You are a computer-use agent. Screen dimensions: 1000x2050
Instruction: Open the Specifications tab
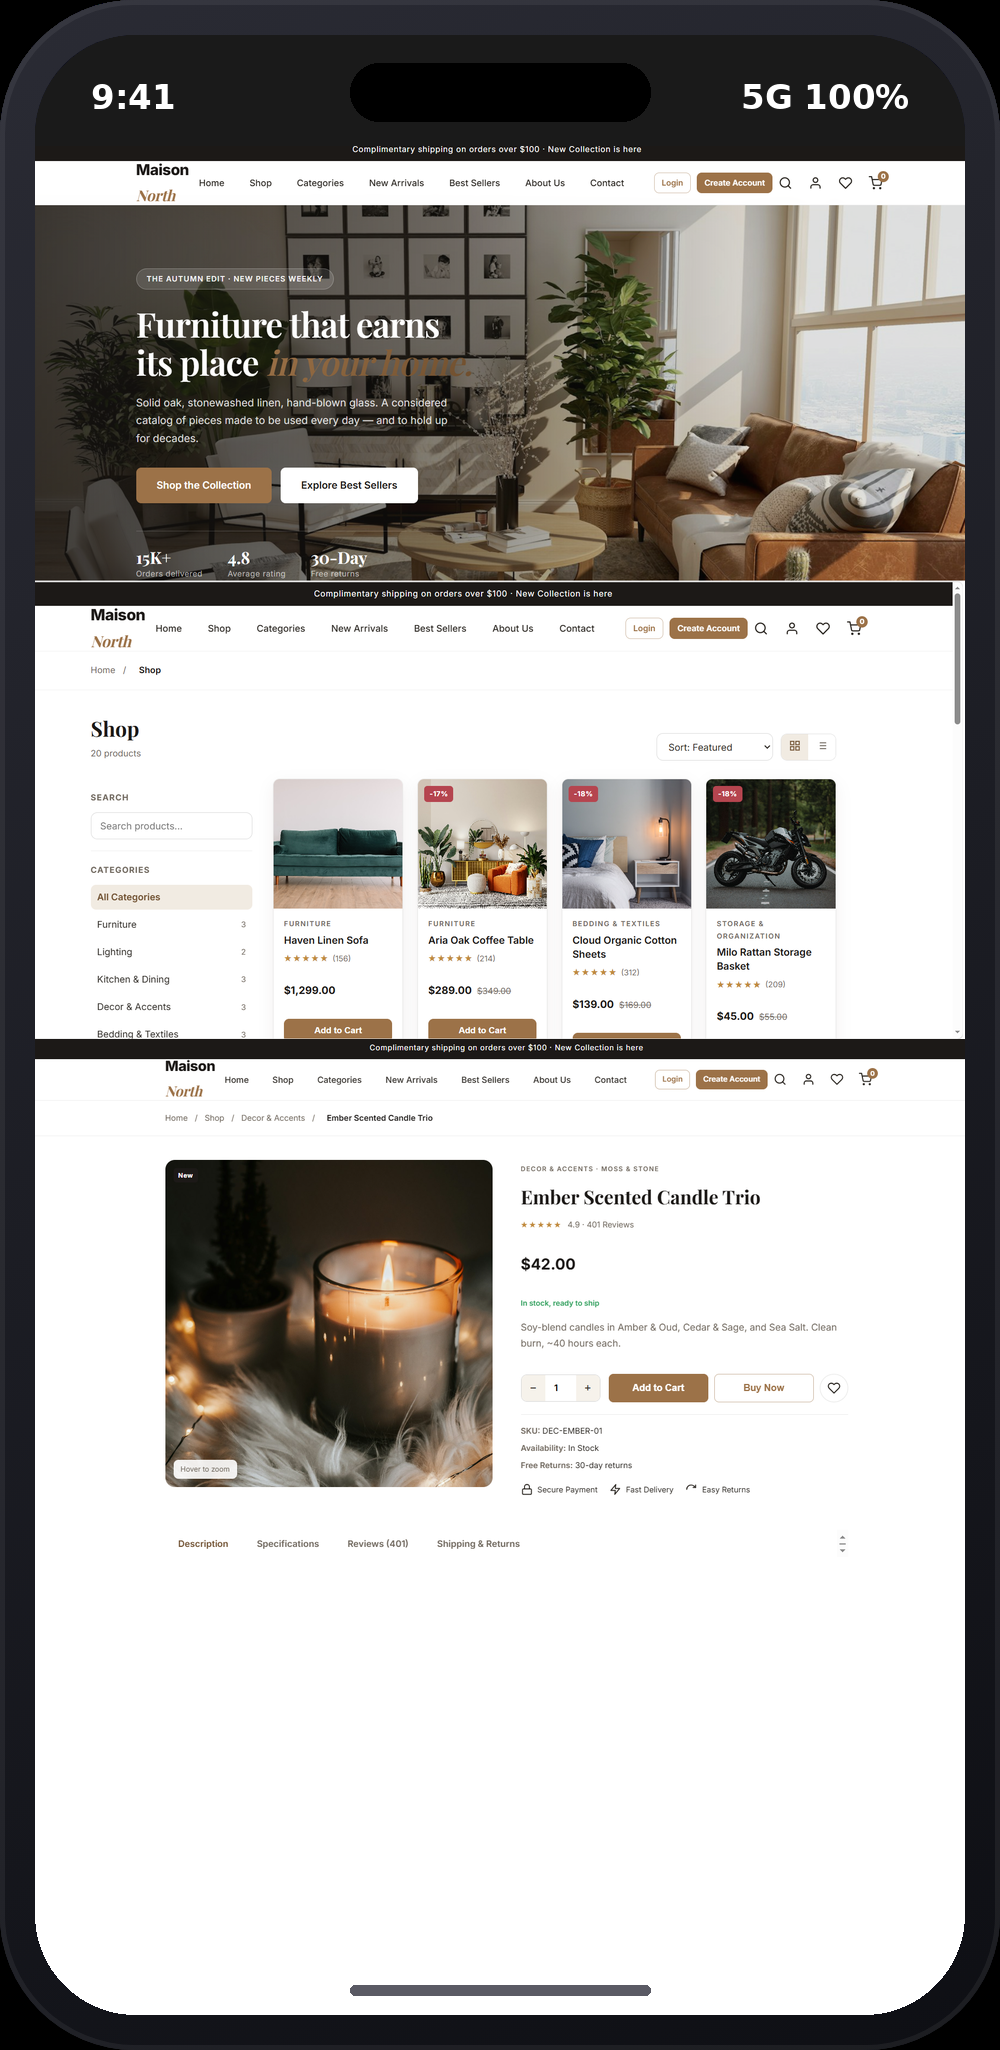tap(288, 1544)
